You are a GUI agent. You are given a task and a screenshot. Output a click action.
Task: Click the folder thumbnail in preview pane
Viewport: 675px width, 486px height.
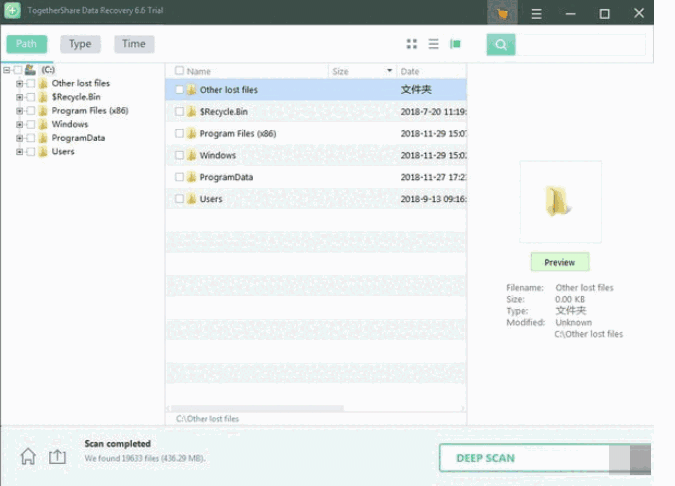point(558,201)
